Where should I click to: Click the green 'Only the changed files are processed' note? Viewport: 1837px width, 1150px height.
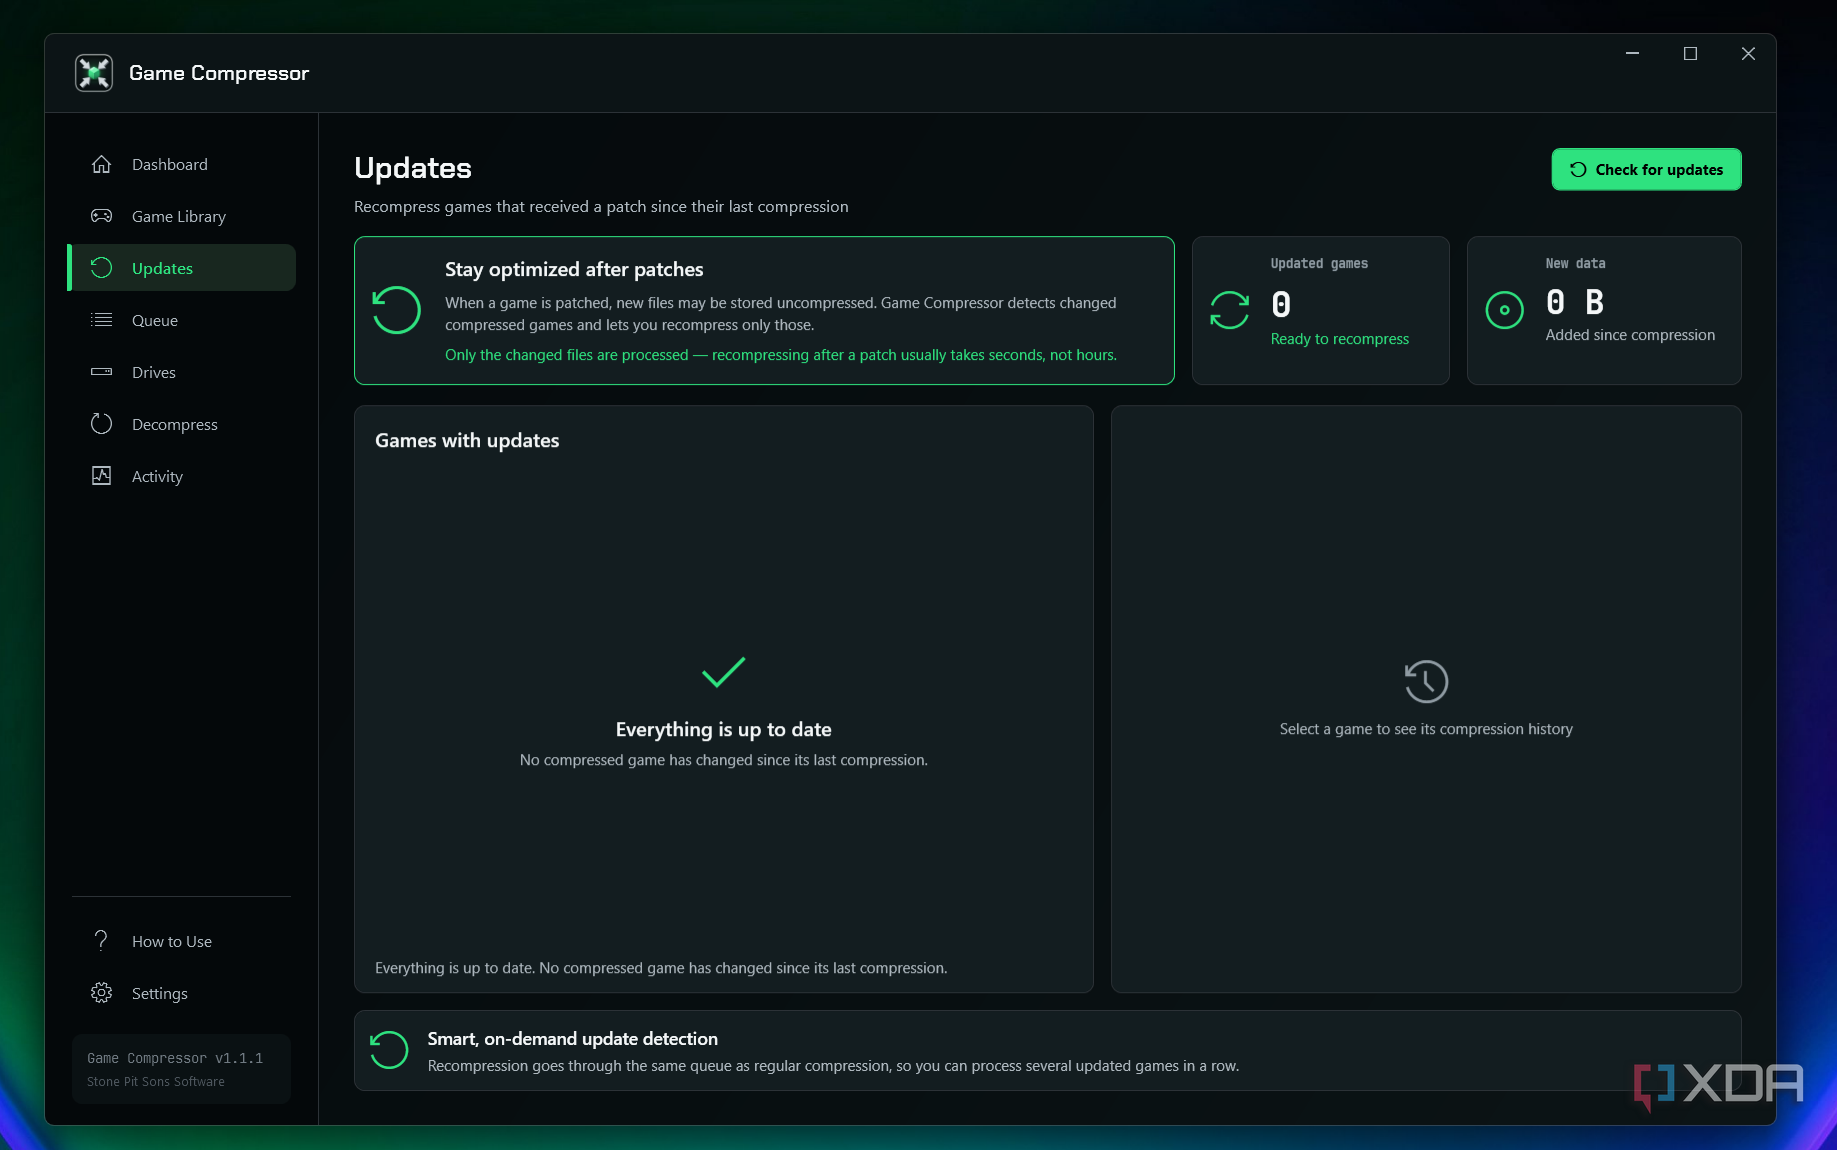[781, 355]
